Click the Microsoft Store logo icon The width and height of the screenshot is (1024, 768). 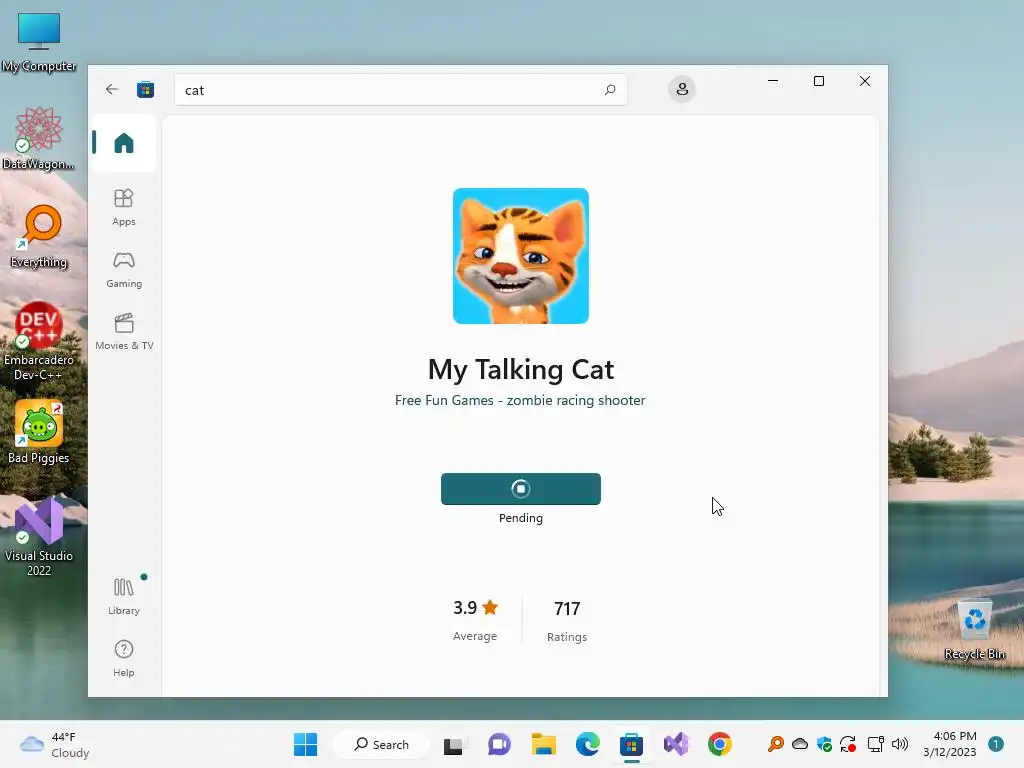coord(145,89)
